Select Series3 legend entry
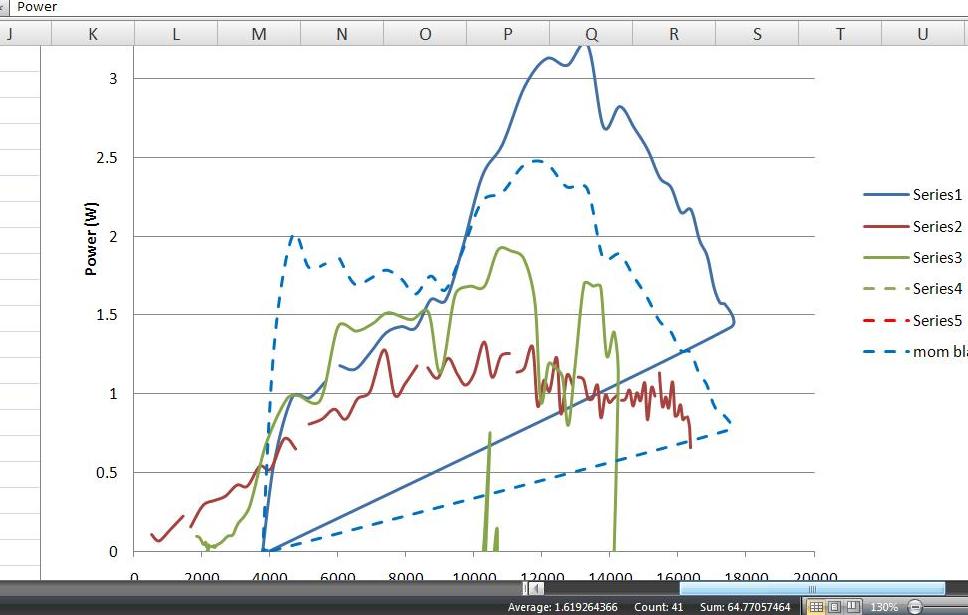 pyautogui.click(x=912, y=257)
